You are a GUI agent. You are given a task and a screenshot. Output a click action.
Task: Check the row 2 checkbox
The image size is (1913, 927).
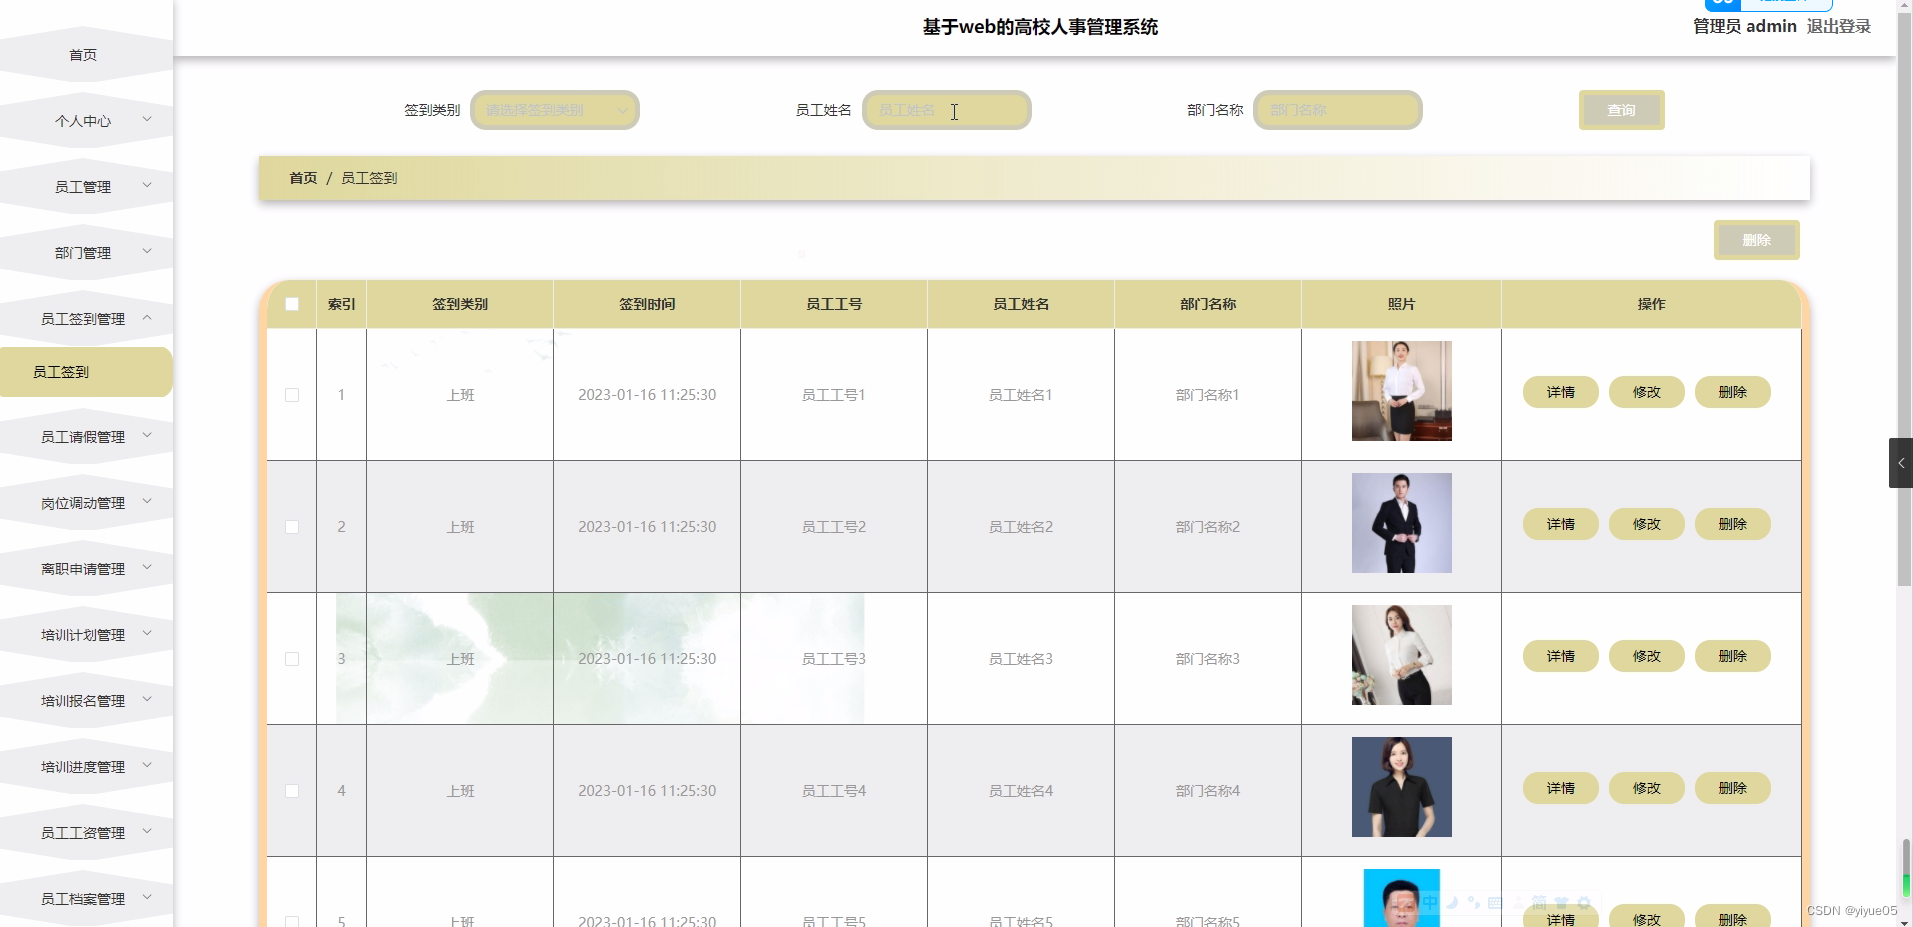(292, 527)
